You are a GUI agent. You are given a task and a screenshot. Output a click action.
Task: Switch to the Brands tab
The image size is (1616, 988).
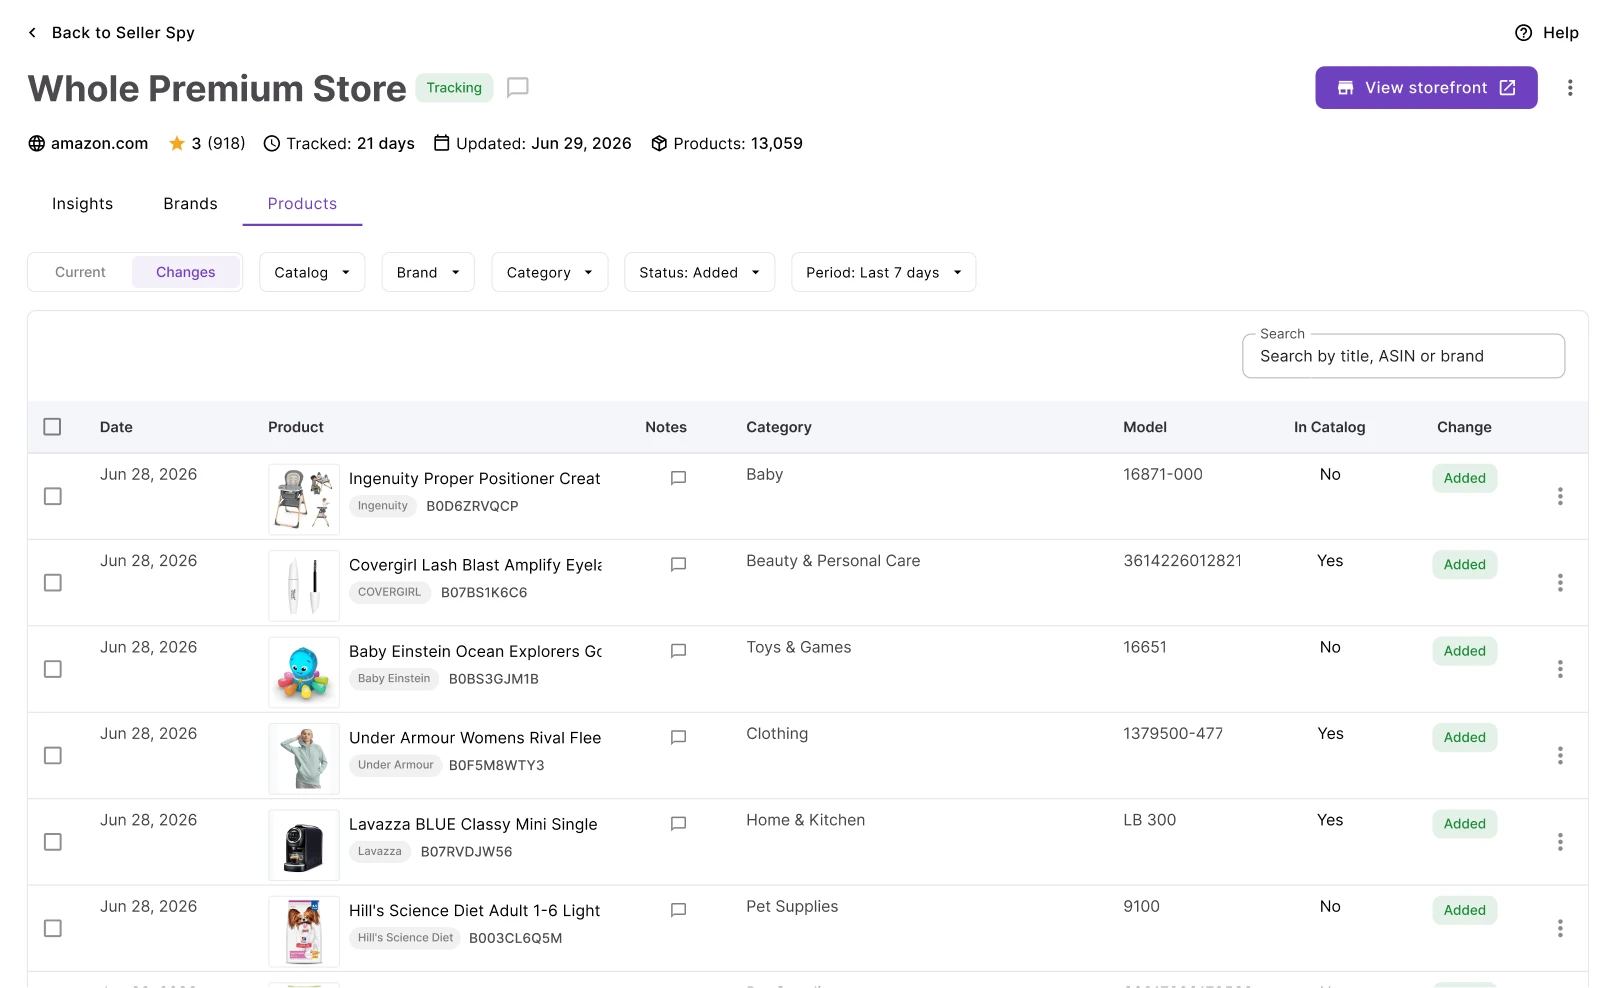pos(190,204)
